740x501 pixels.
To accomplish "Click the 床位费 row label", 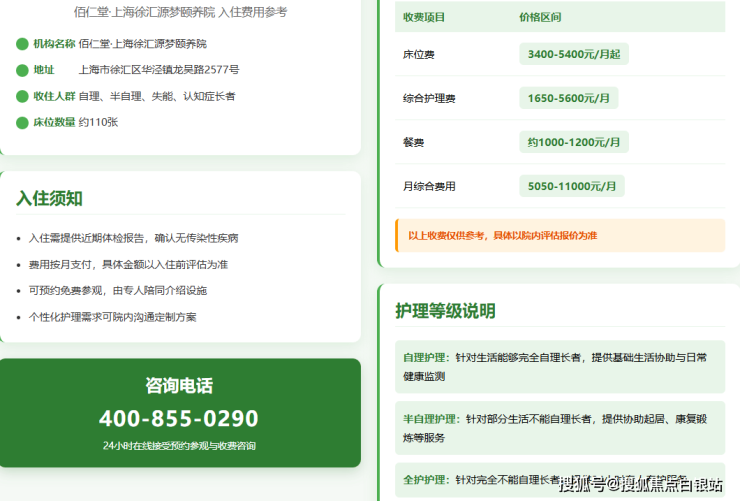I will [419, 55].
